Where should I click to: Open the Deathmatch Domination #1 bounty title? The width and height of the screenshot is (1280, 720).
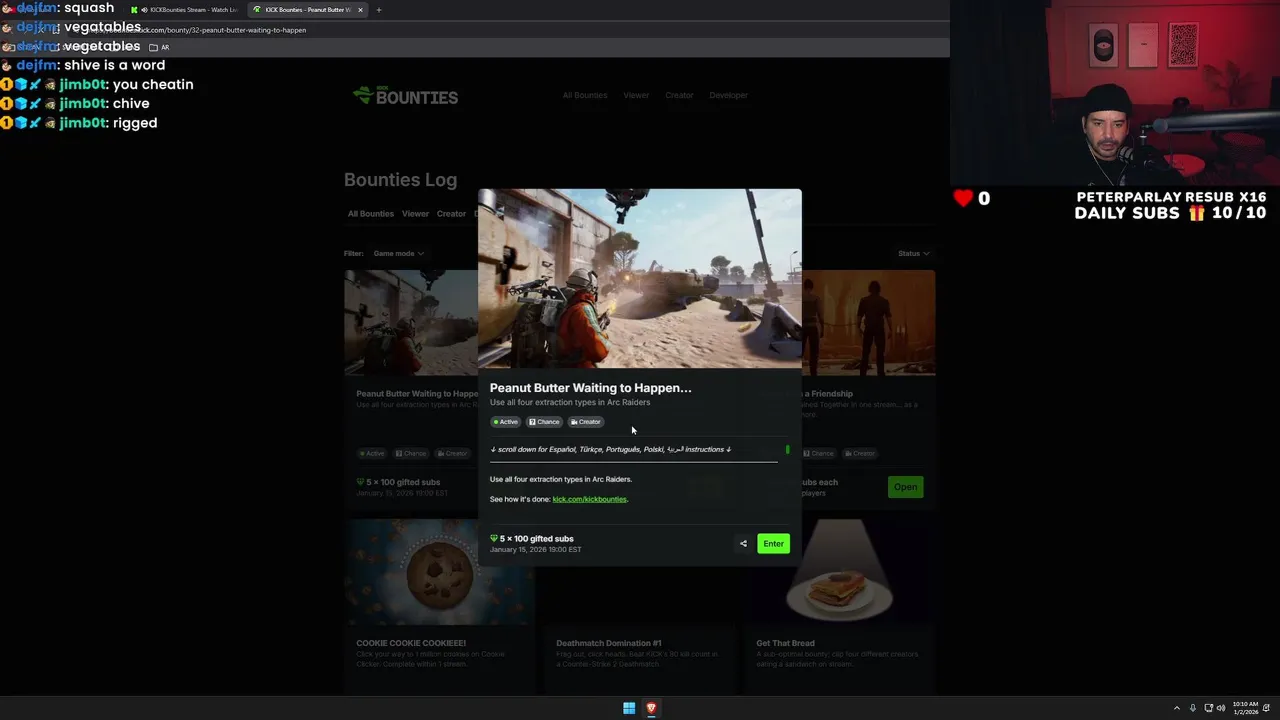609,643
